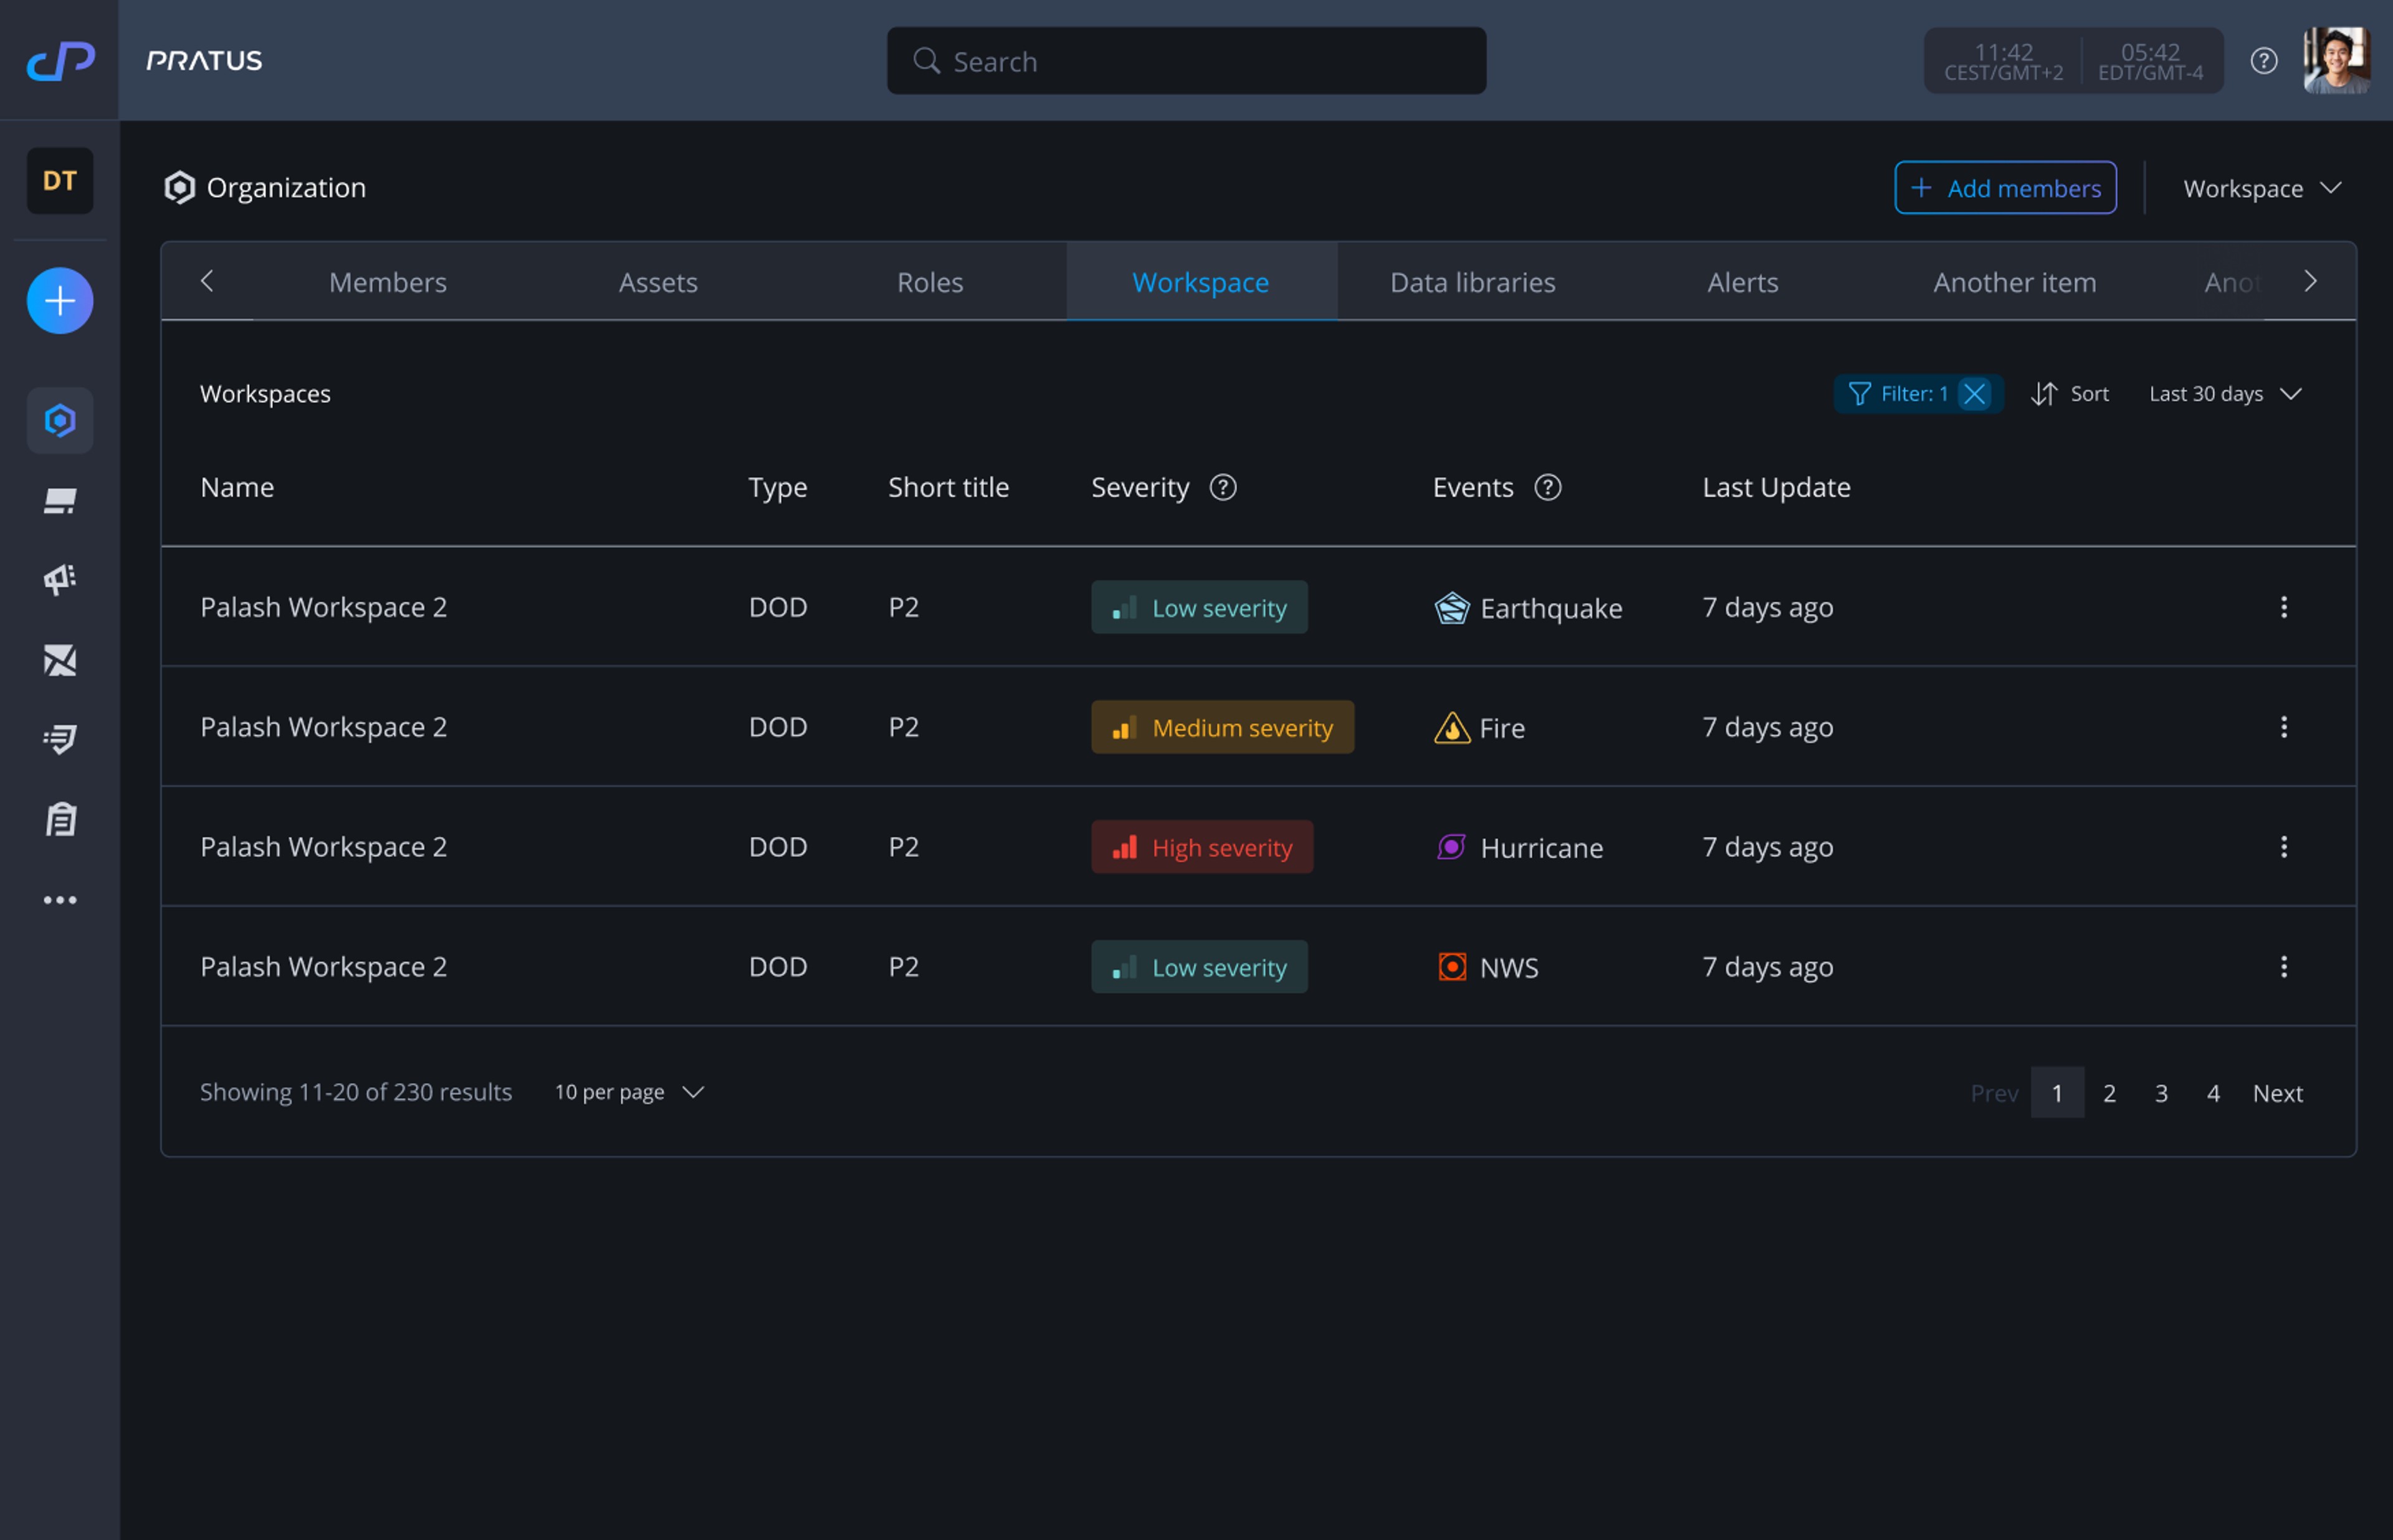Click the Add members button
2393x1540 pixels.
[2005, 188]
